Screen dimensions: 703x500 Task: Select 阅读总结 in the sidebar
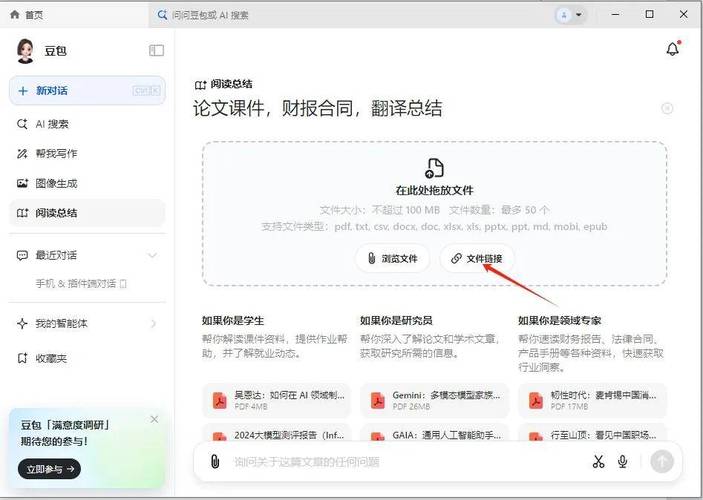pyautogui.click(x=87, y=213)
